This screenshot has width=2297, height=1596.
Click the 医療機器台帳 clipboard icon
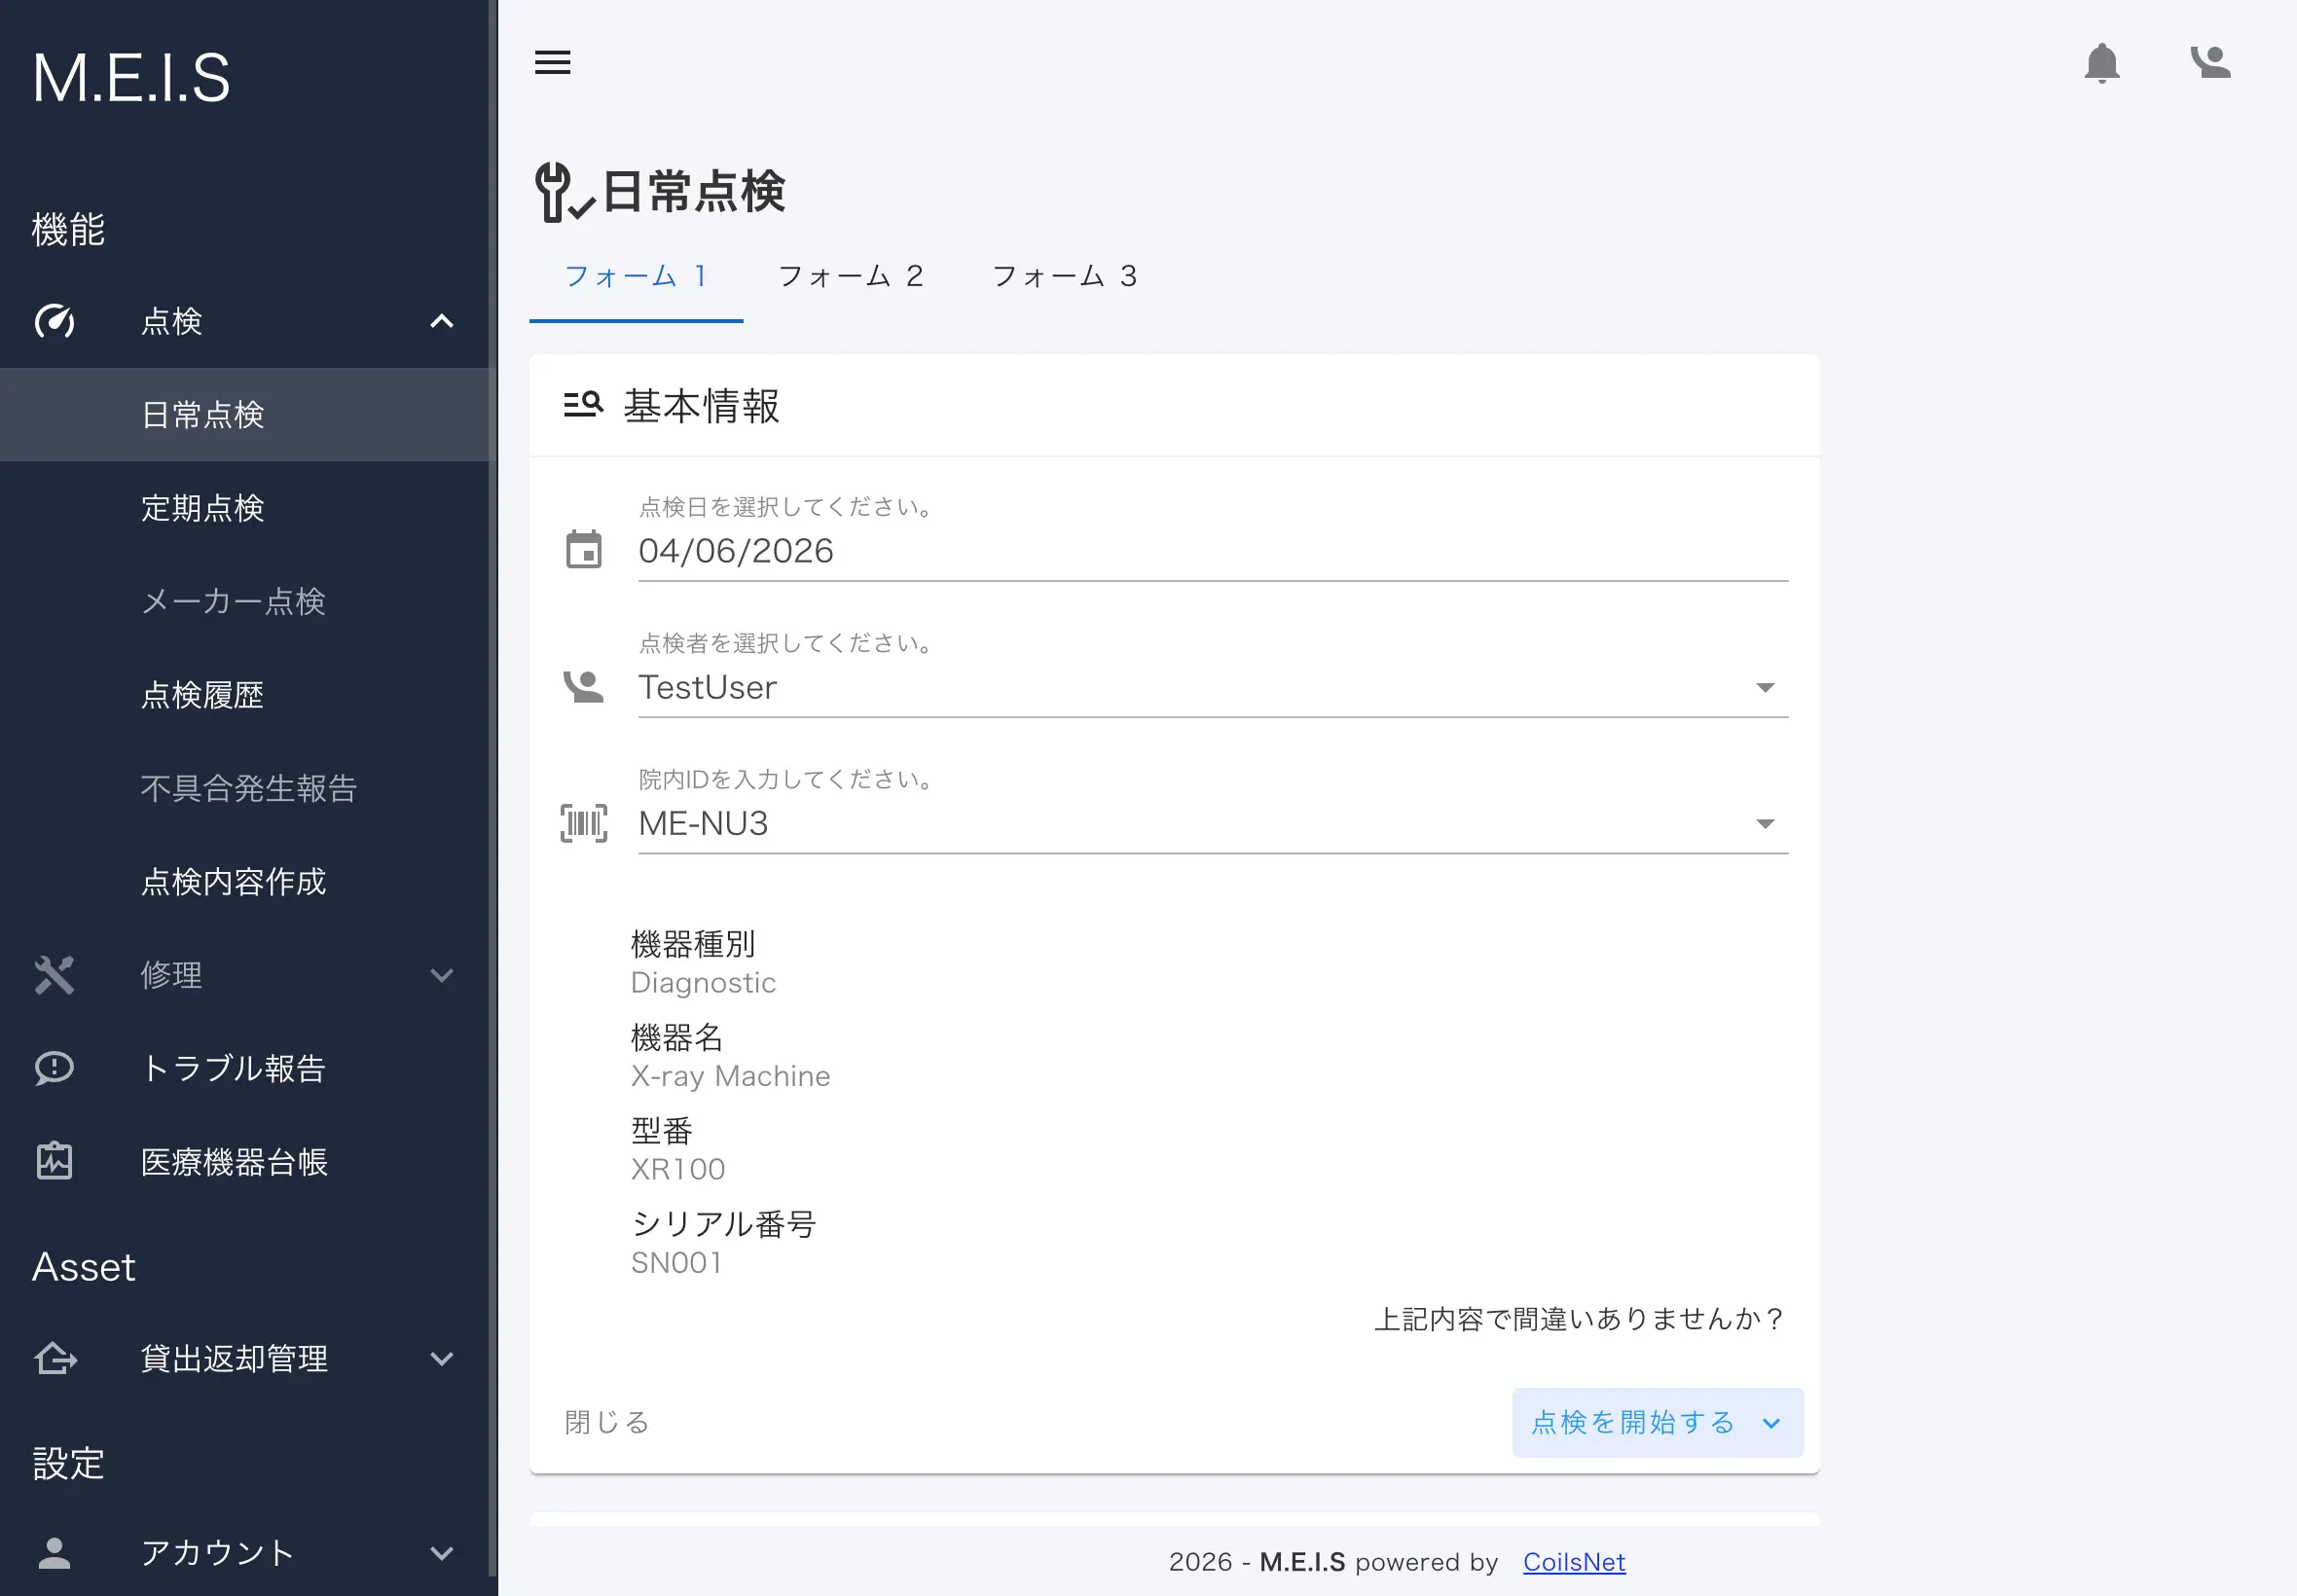[x=54, y=1161]
